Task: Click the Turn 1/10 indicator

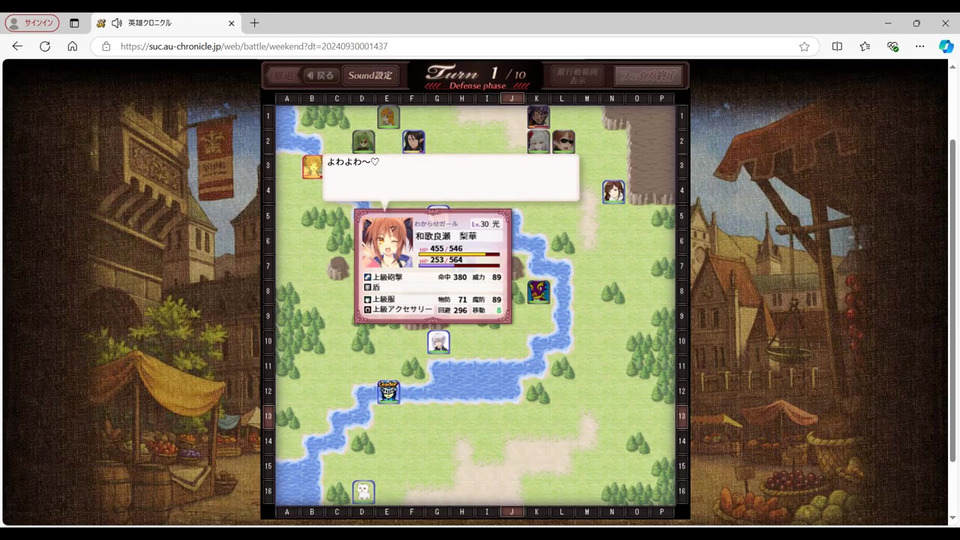Action: pyautogui.click(x=478, y=77)
